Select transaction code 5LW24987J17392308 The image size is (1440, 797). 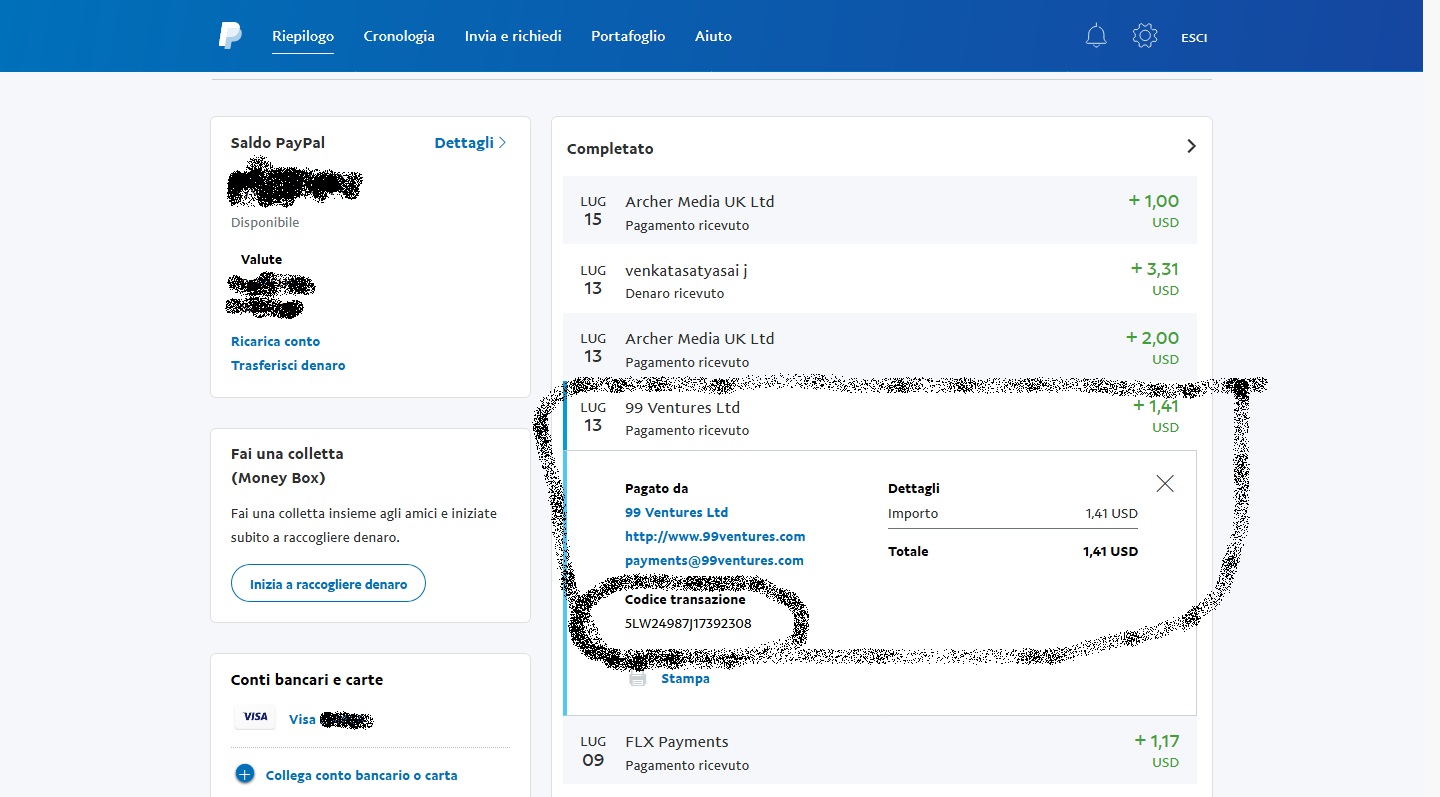(x=688, y=624)
